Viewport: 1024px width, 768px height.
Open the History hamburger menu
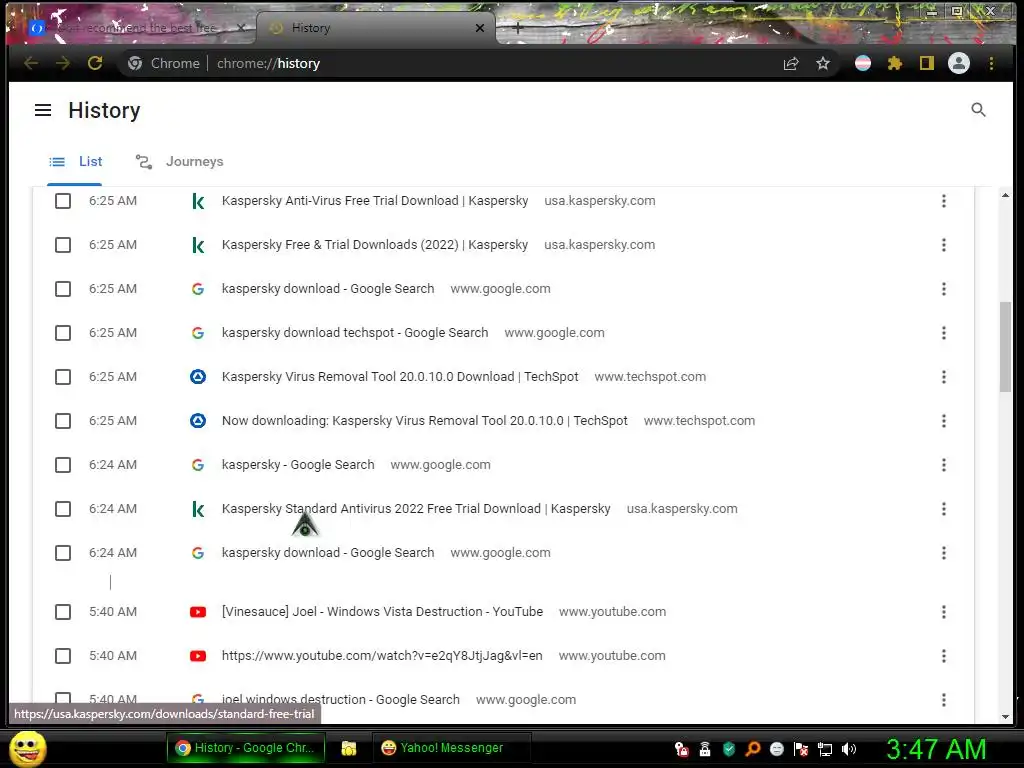tap(43, 110)
